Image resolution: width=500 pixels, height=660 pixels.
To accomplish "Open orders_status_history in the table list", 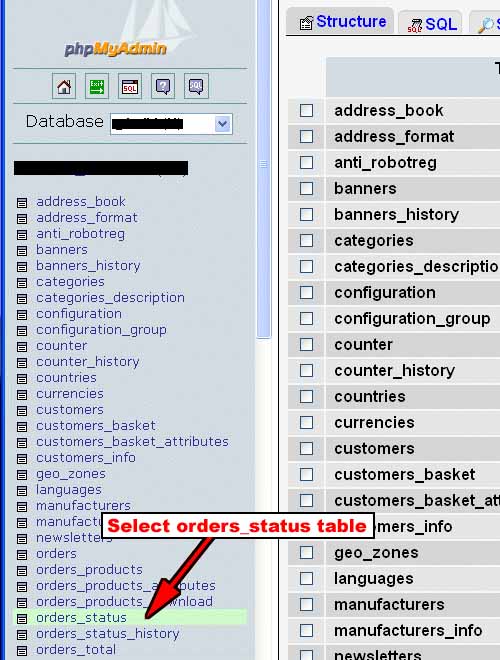I will (x=108, y=633).
